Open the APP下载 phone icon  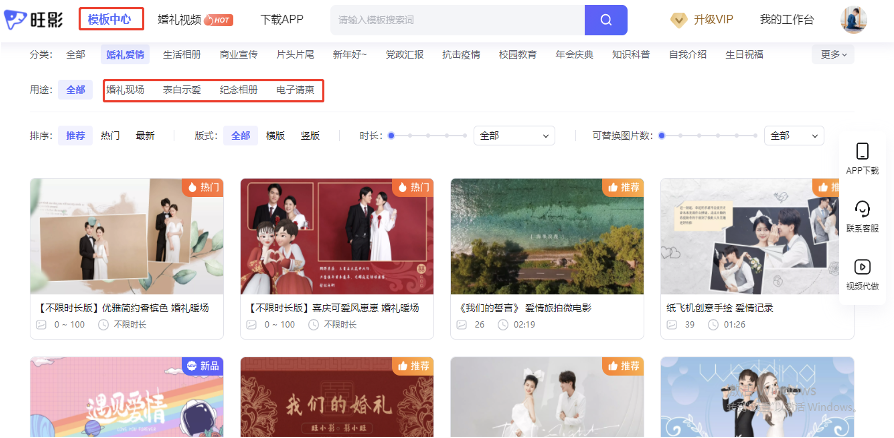coord(861,151)
